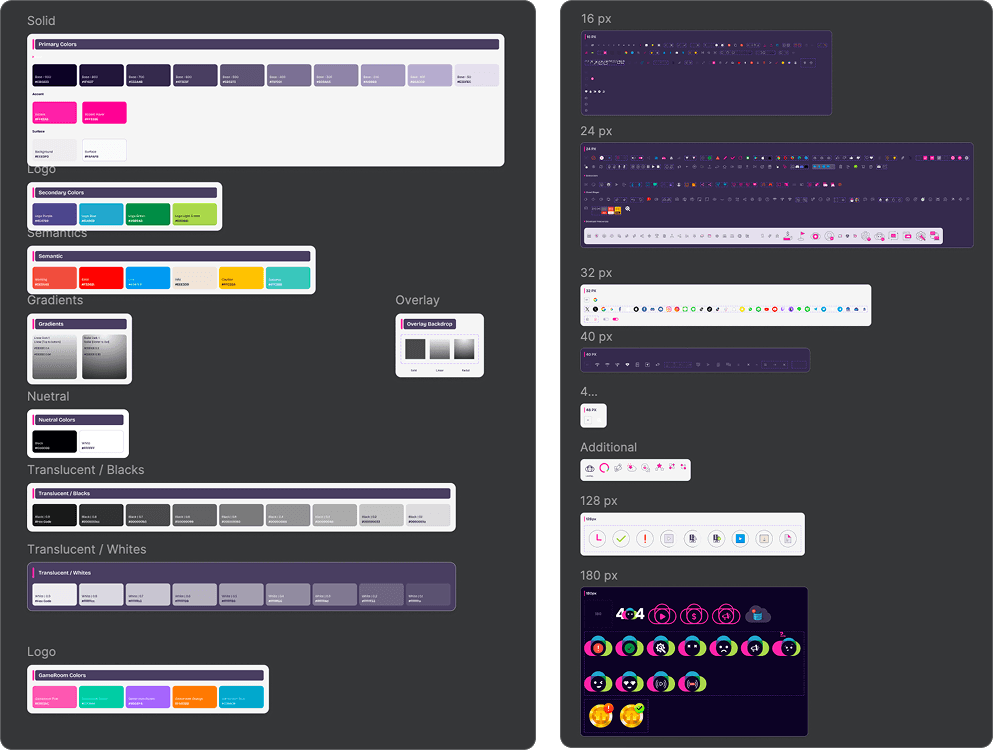Click the 404 cloud face graphic

point(629,614)
